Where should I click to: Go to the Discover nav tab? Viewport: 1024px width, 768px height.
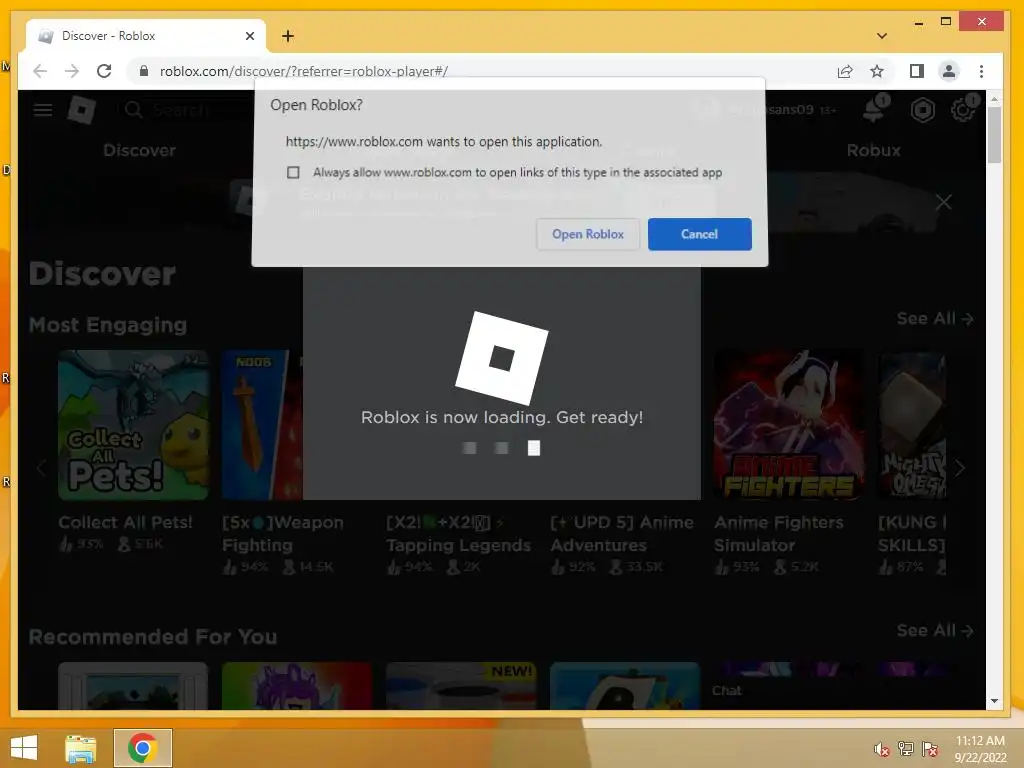pyautogui.click(x=139, y=151)
